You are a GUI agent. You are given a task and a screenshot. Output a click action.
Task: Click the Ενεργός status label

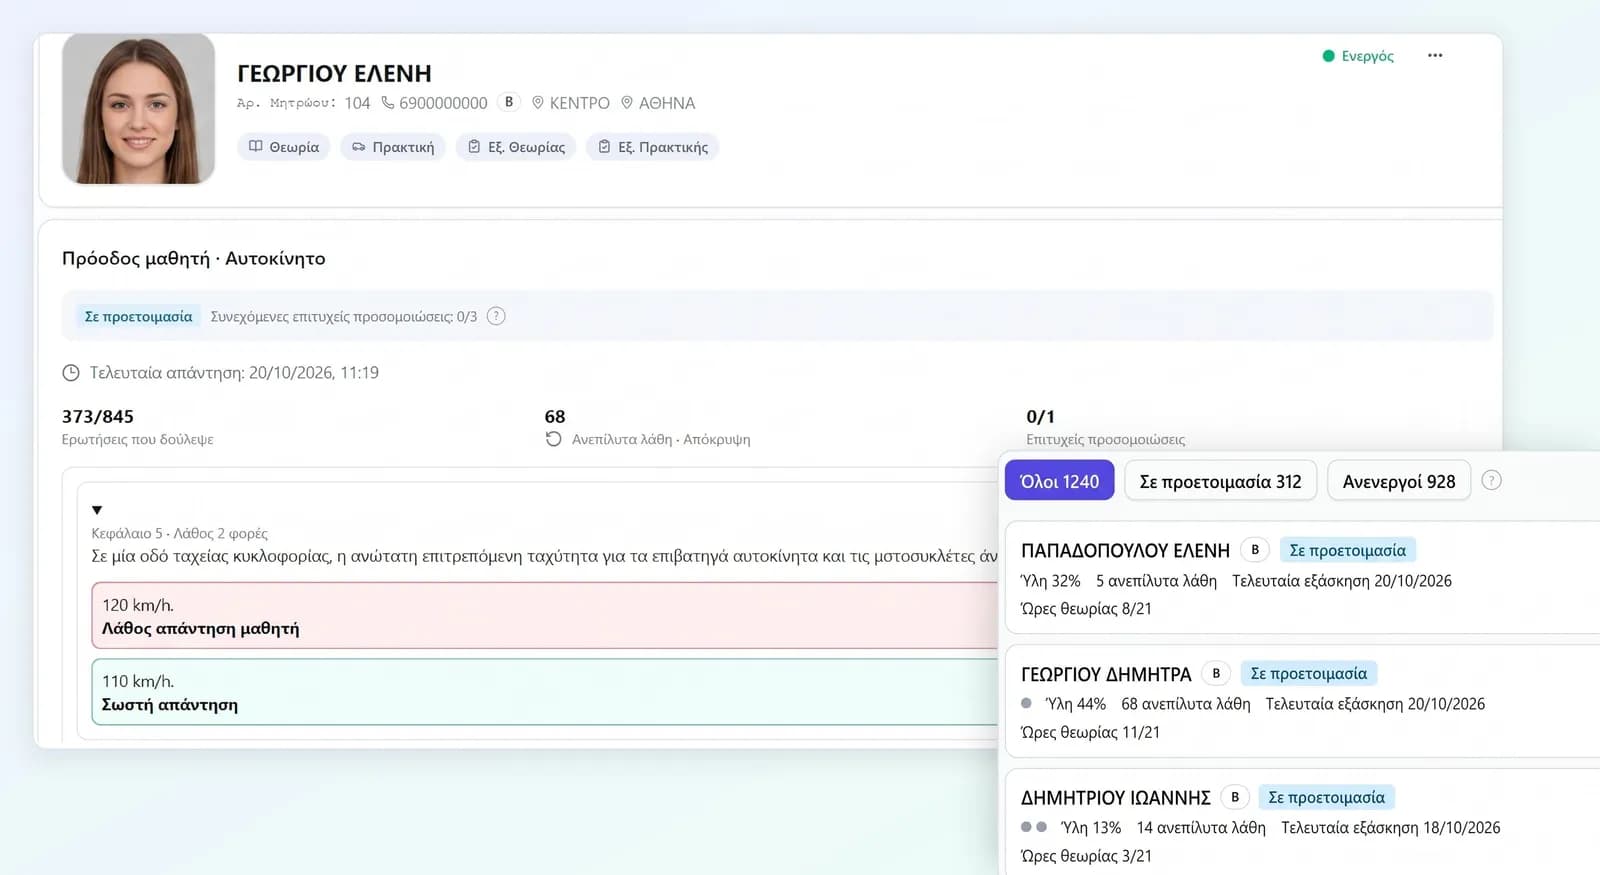1368,56
